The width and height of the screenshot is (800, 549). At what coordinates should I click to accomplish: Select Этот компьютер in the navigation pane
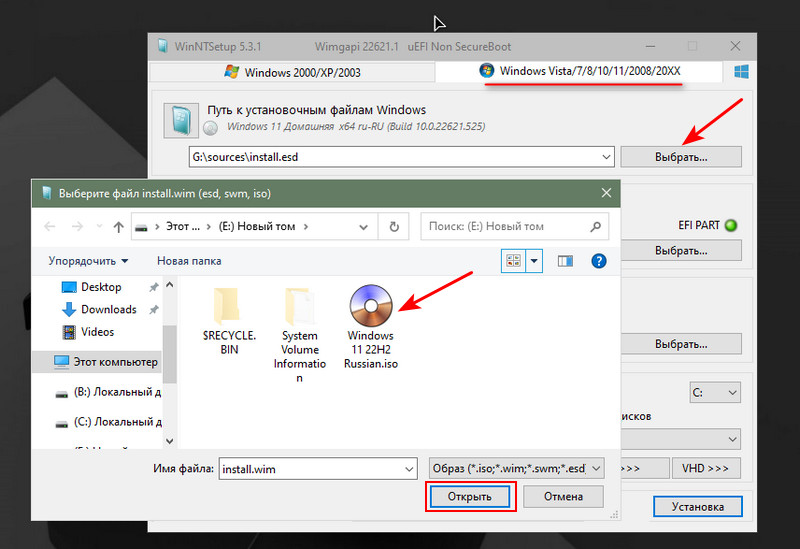tap(106, 362)
